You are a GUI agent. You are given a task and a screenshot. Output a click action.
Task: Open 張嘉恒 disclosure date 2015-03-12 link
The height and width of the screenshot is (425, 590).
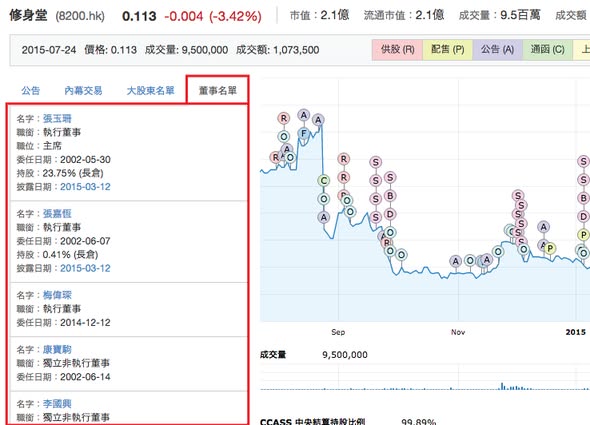tap(85, 268)
